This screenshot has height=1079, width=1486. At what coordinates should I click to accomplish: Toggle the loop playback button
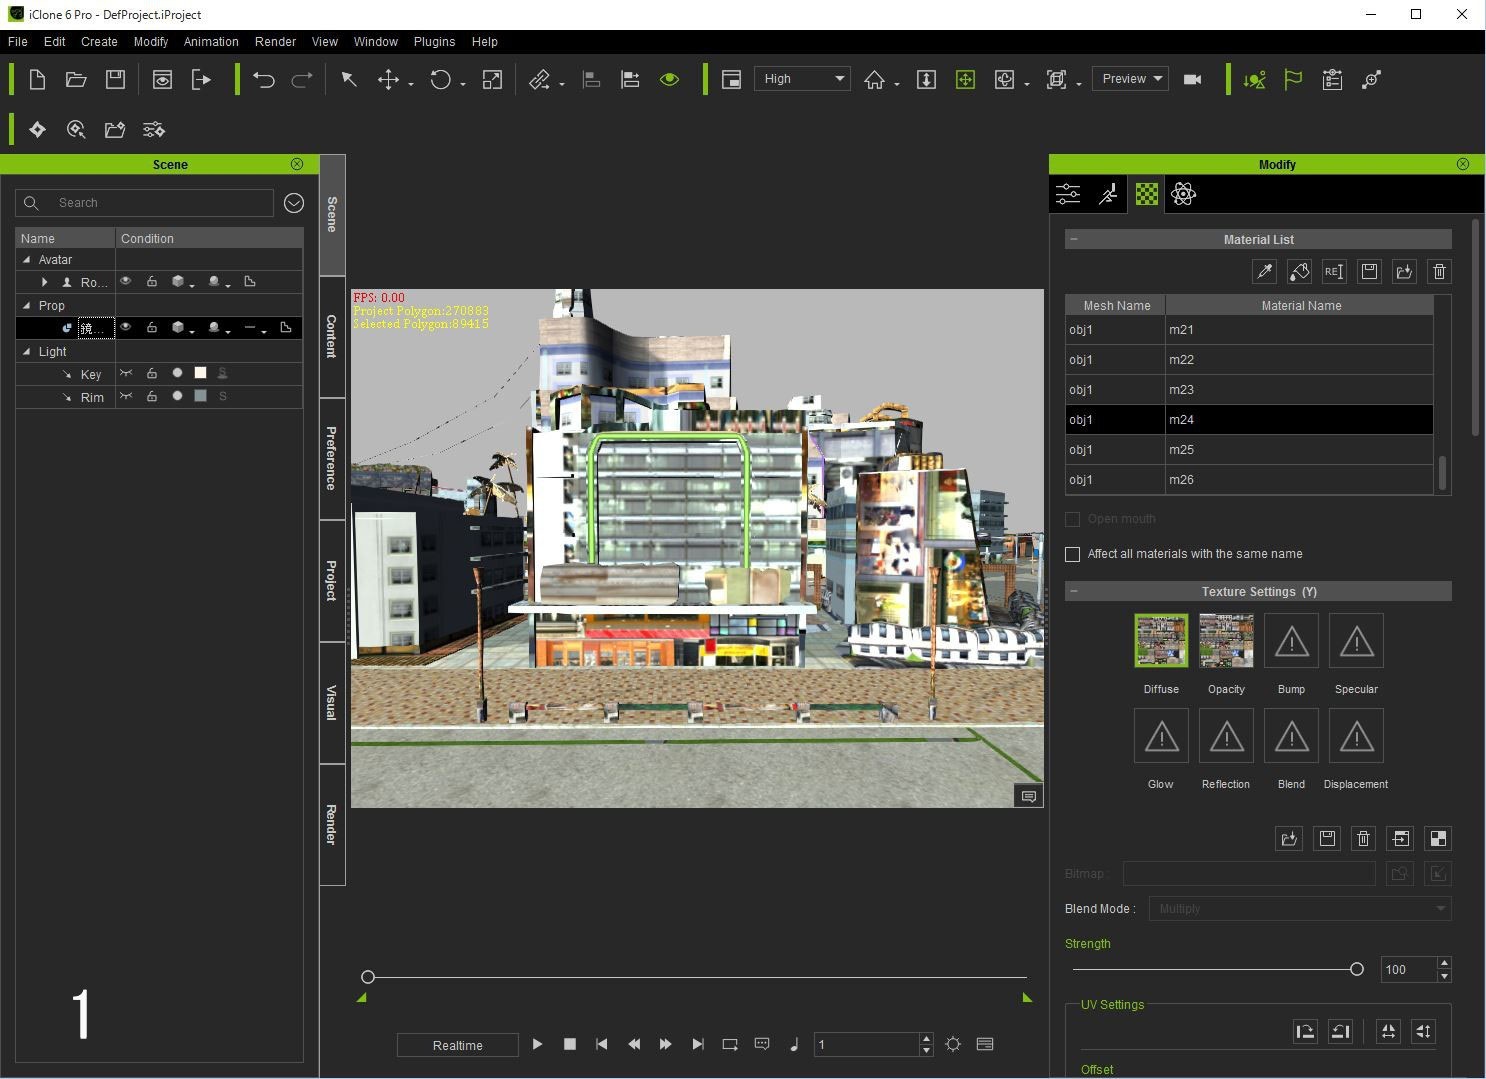pyautogui.click(x=730, y=1045)
